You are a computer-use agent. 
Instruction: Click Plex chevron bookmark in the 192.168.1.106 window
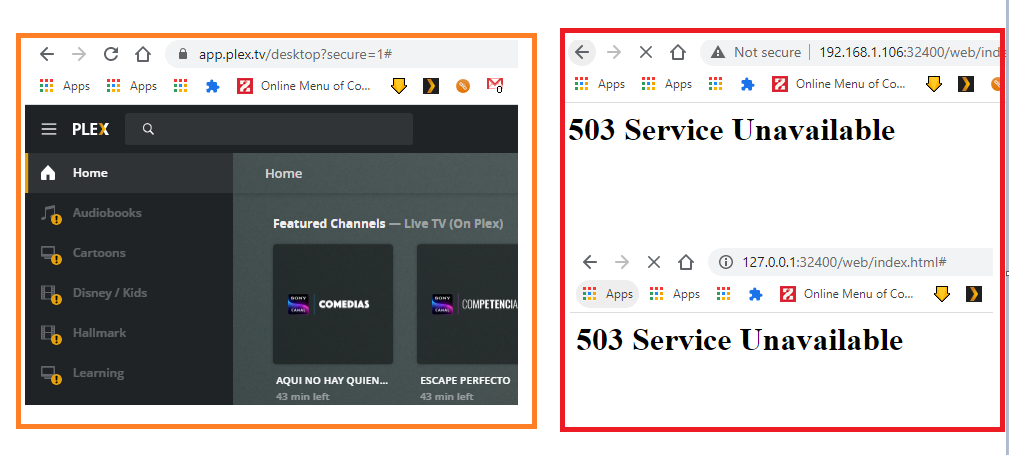pos(965,84)
